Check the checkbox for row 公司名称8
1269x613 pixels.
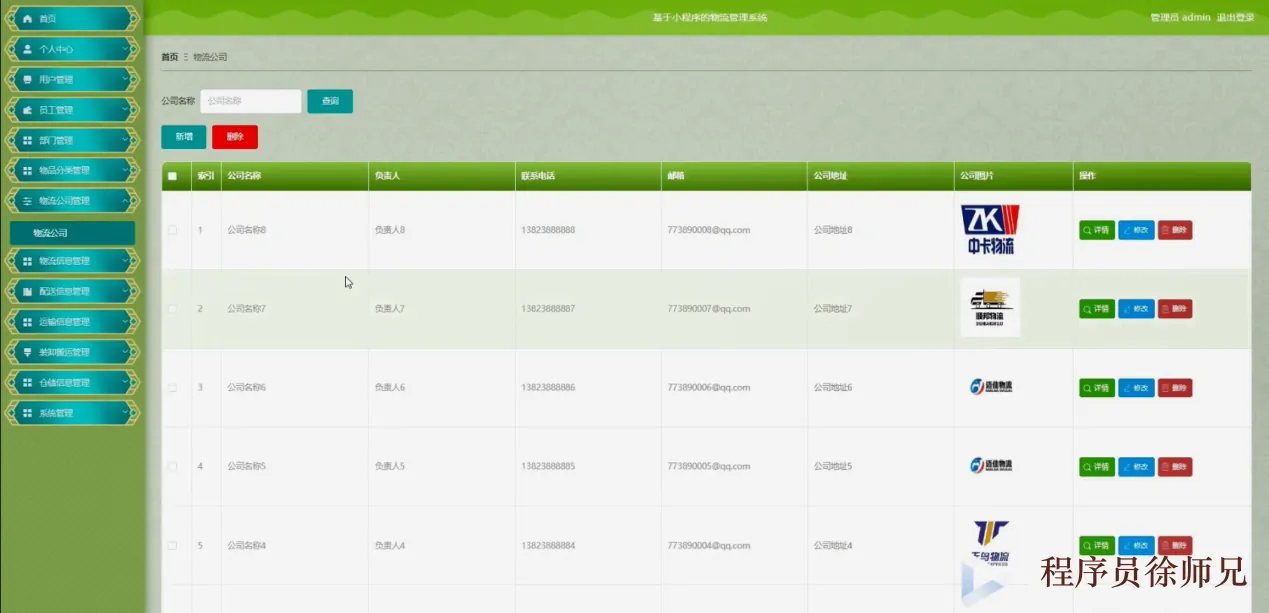(x=172, y=230)
